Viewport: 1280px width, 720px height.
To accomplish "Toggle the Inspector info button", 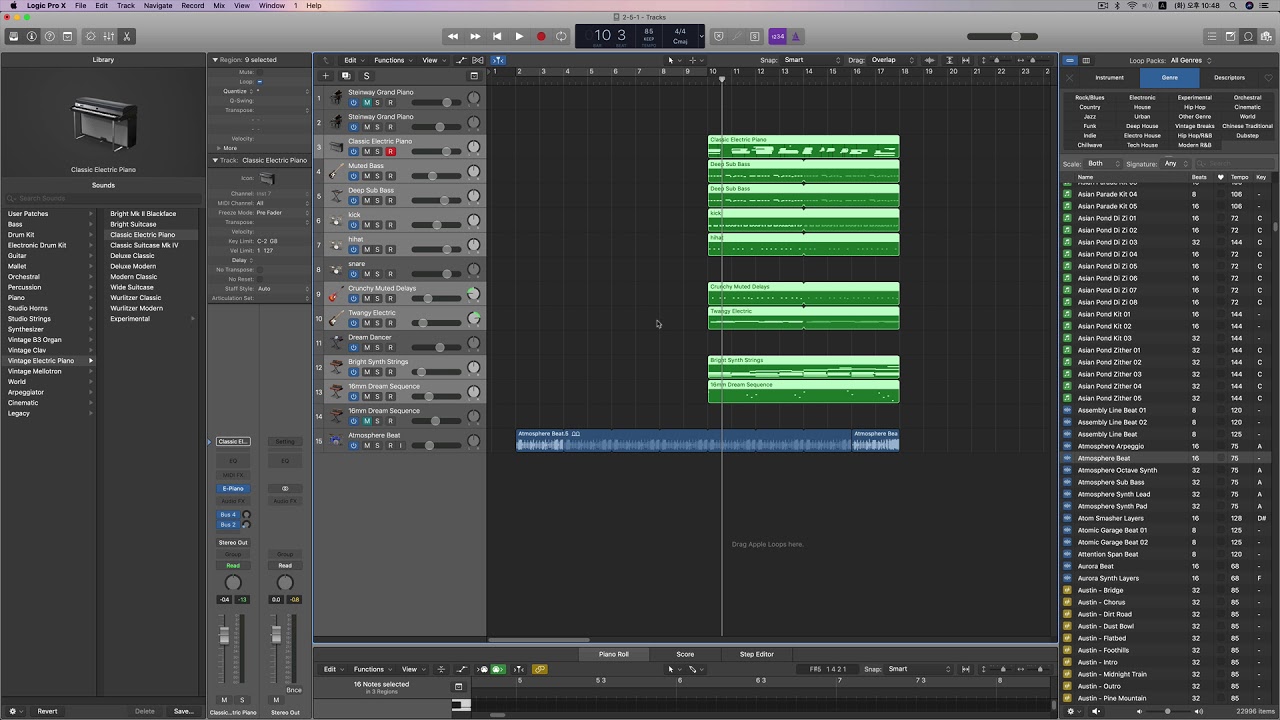I will pos(31,37).
